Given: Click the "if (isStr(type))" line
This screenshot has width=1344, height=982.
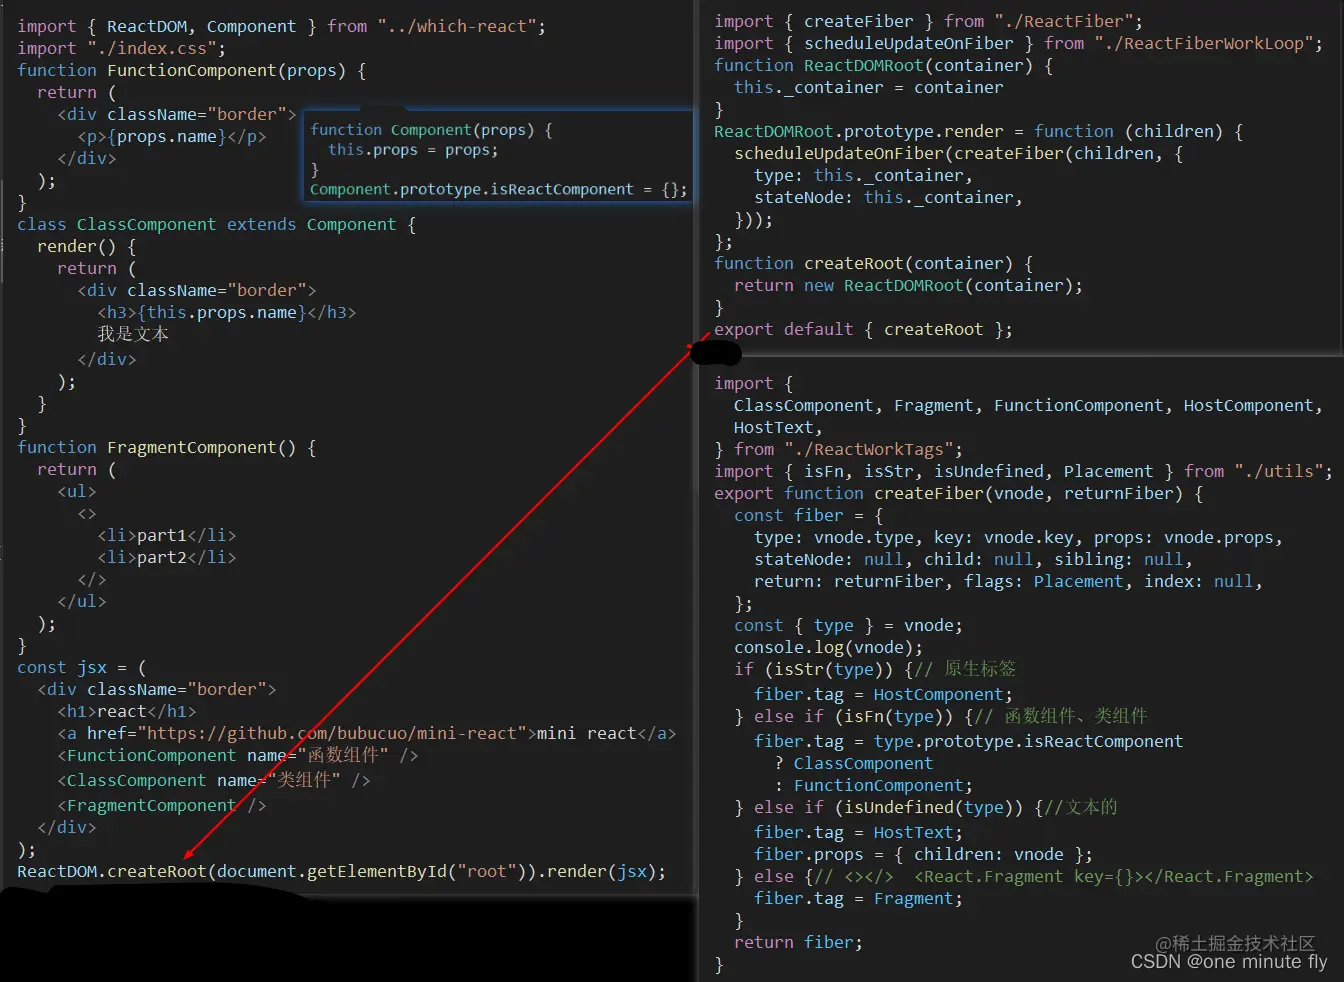Looking at the screenshot, I should pyautogui.click(x=875, y=669).
